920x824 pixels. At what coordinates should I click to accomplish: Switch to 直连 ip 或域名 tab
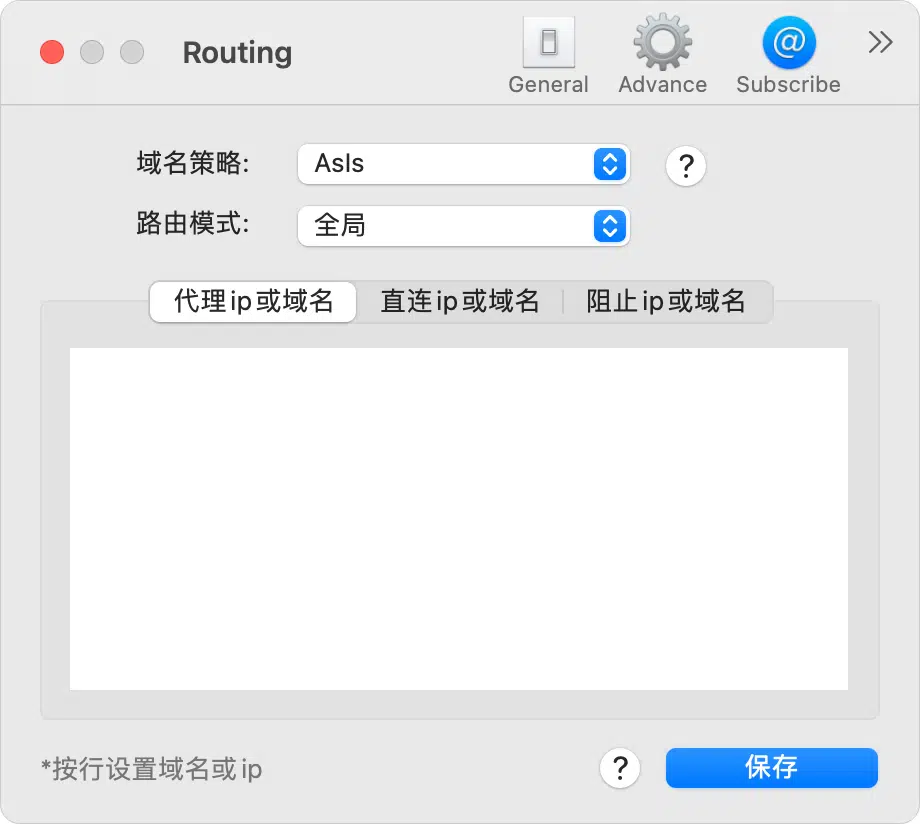coord(459,302)
